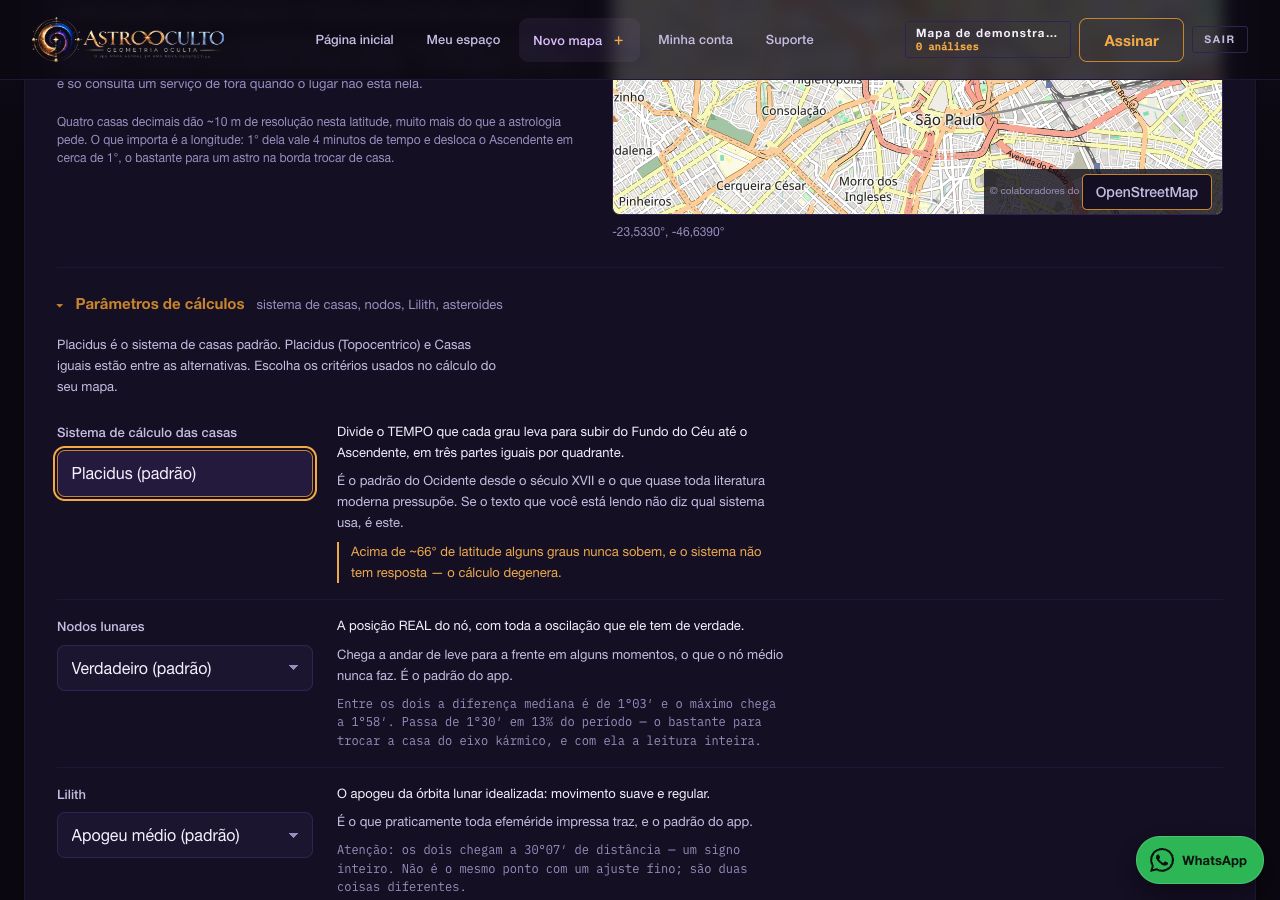Go to Página inicial
Viewport: 1280px width, 900px height.
click(x=354, y=40)
